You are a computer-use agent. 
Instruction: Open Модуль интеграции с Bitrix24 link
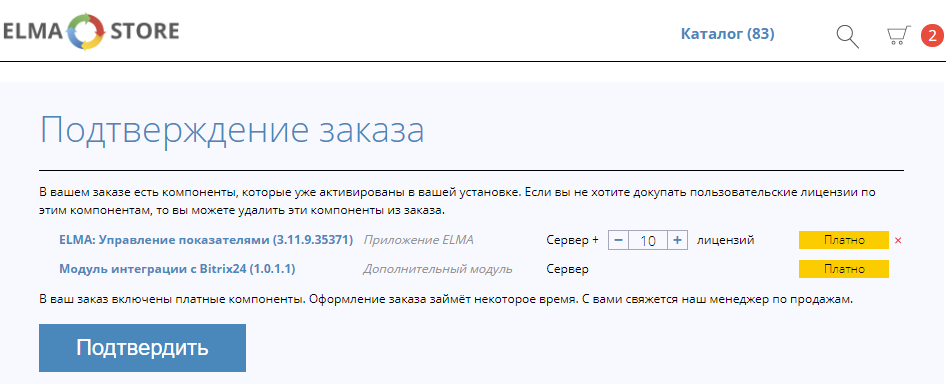click(177, 269)
